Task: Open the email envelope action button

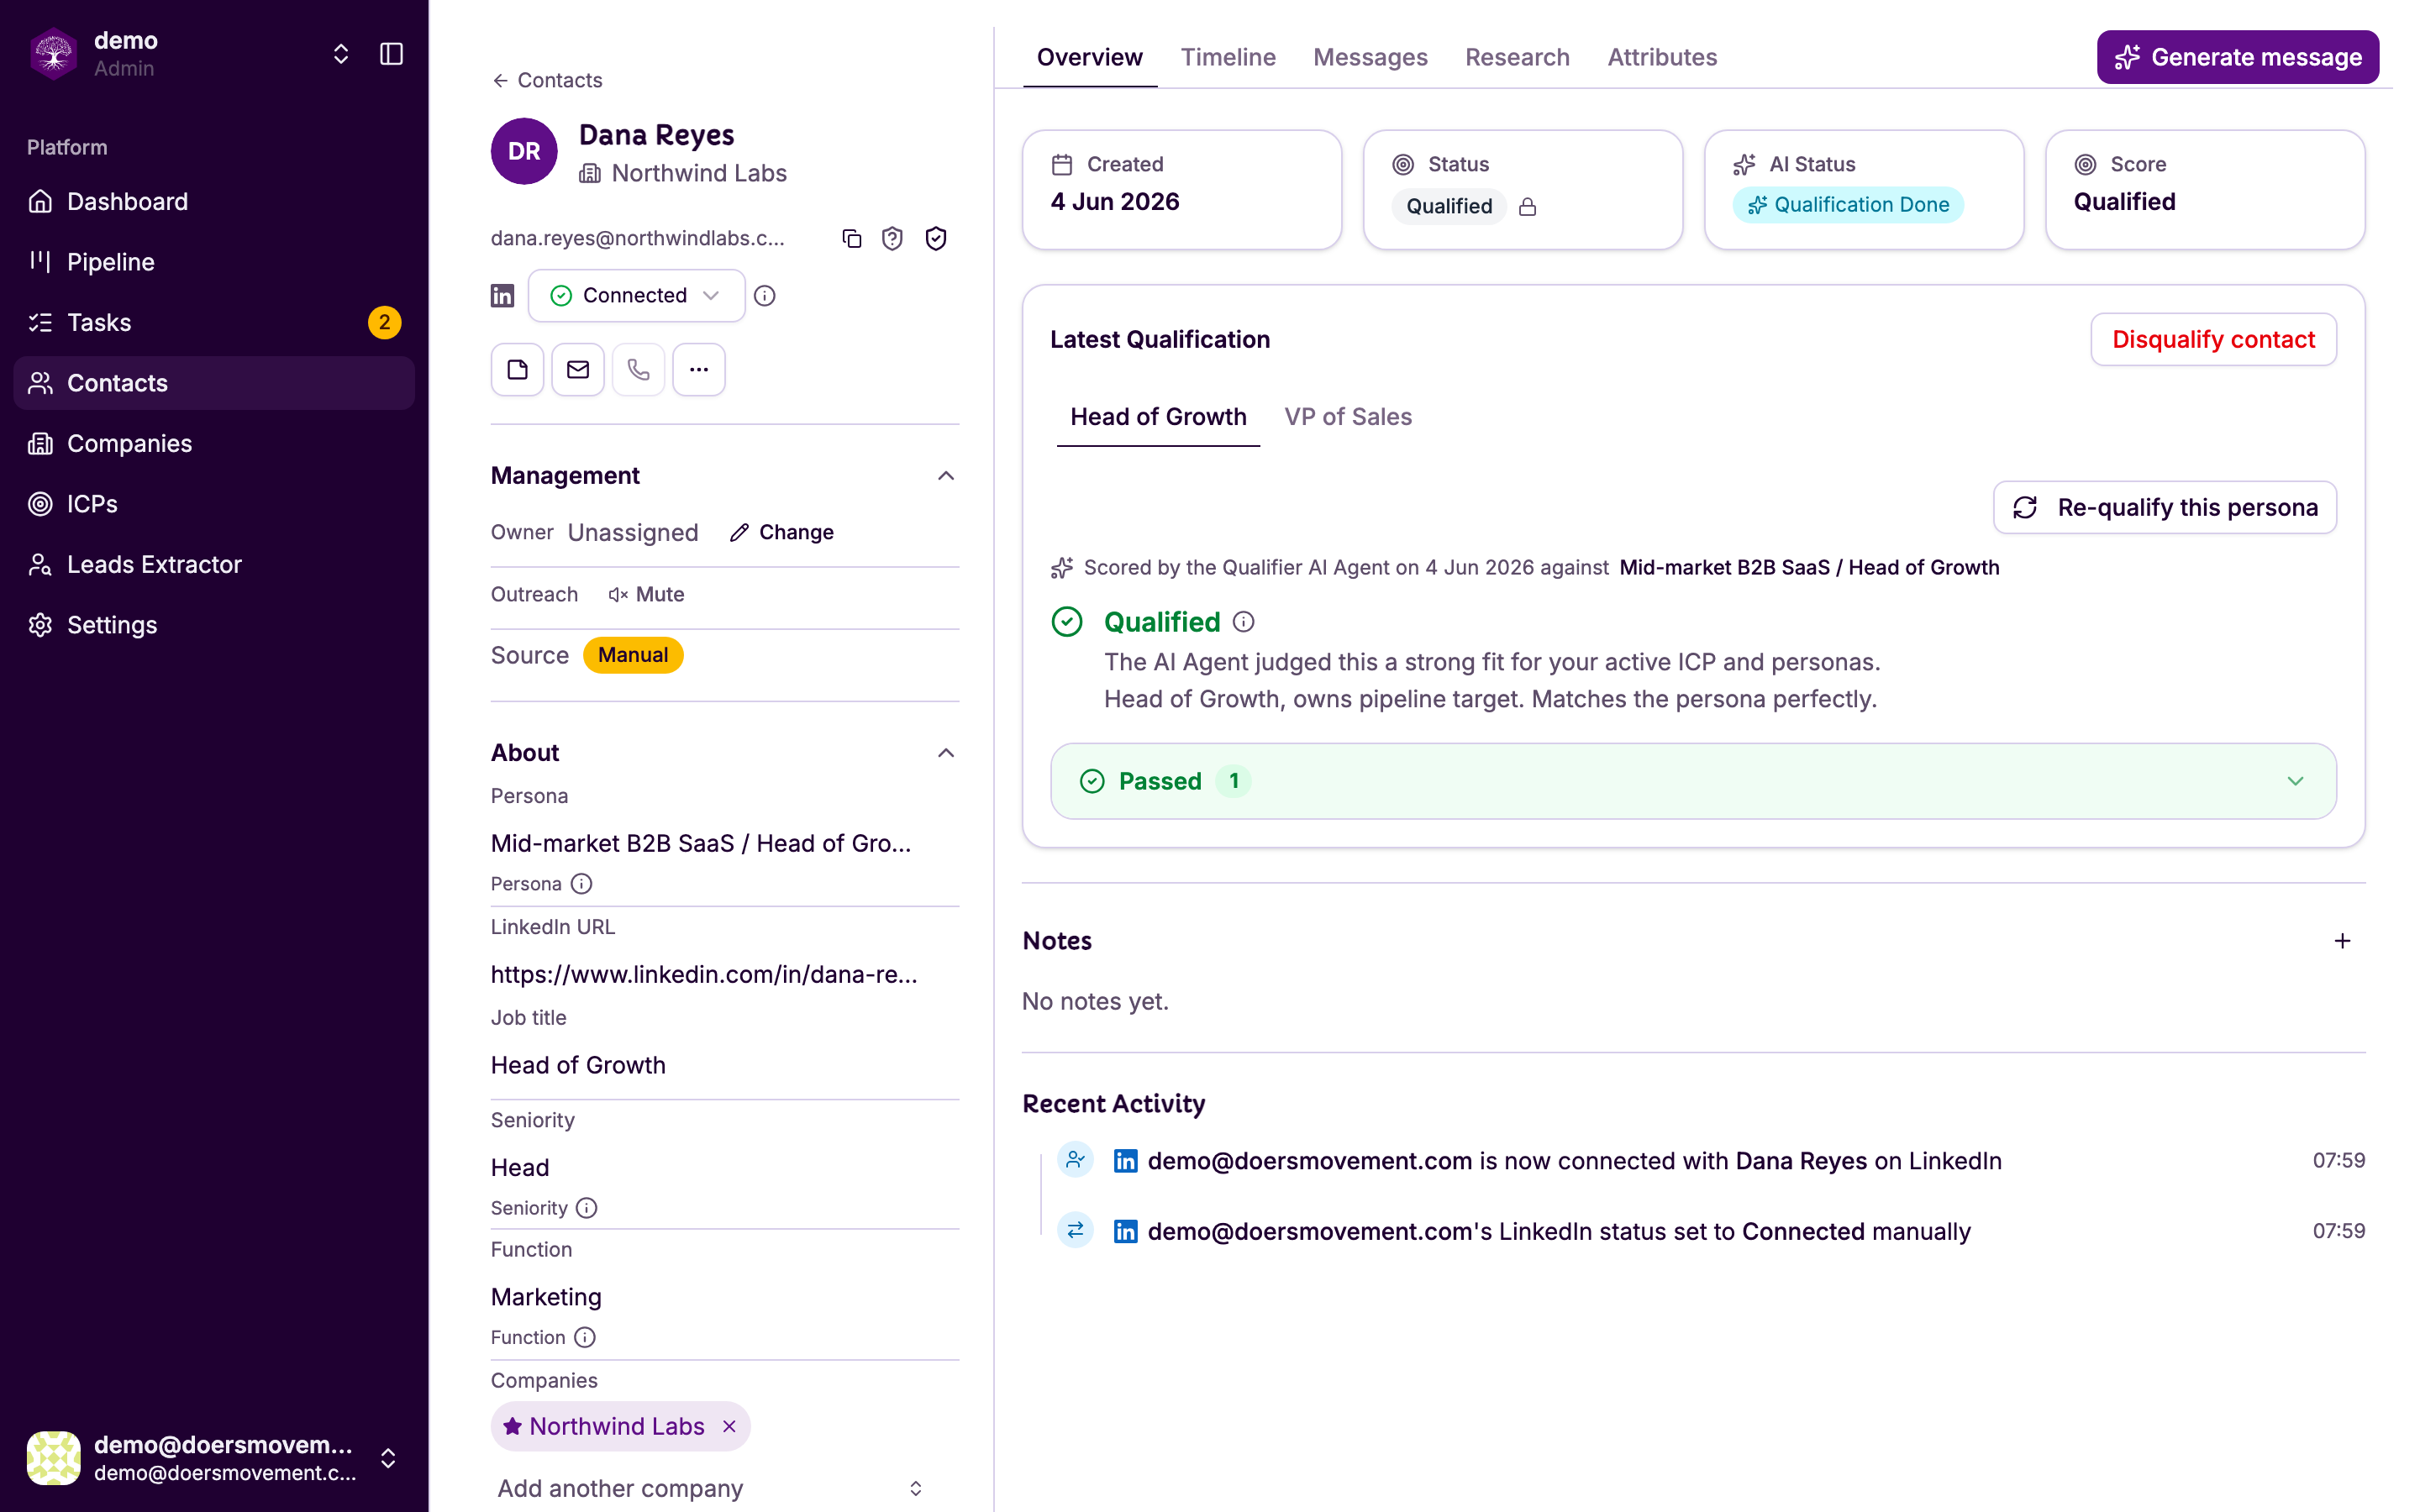Action: pos(578,370)
